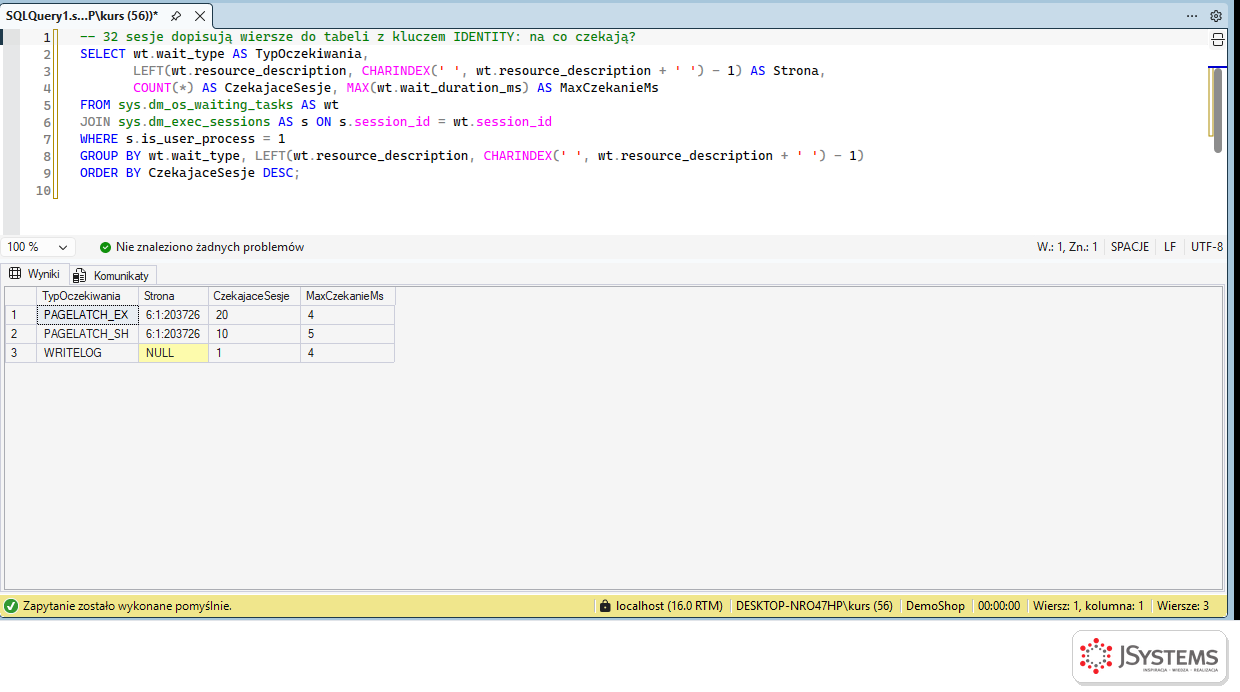This screenshot has width=1240, height=692.
Task: Click the LF line ending indicator
Action: click(1170, 247)
